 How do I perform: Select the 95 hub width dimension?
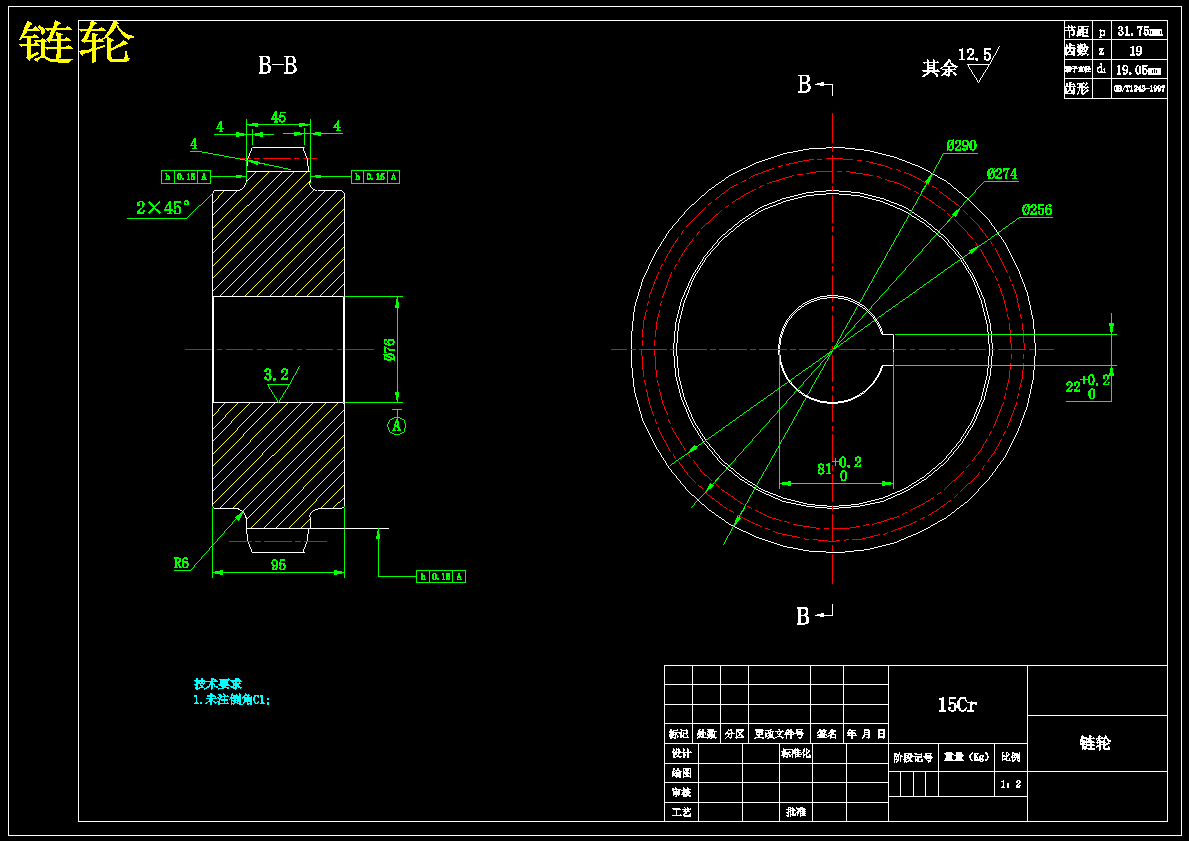pyautogui.click(x=278, y=565)
